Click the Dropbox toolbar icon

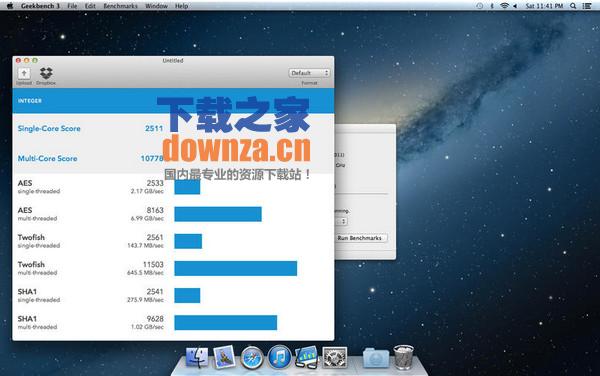pos(46,73)
